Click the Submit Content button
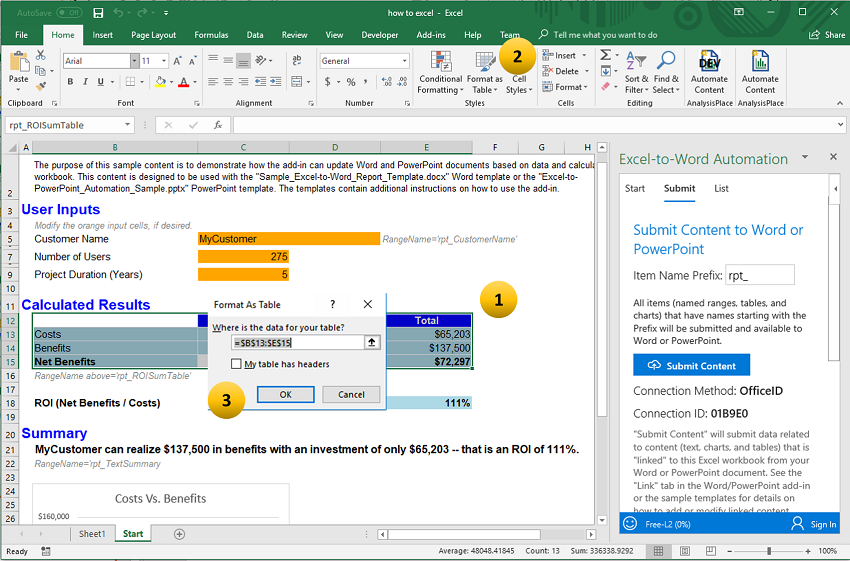The width and height of the screenshot is (850, 561). click(691, 365)
